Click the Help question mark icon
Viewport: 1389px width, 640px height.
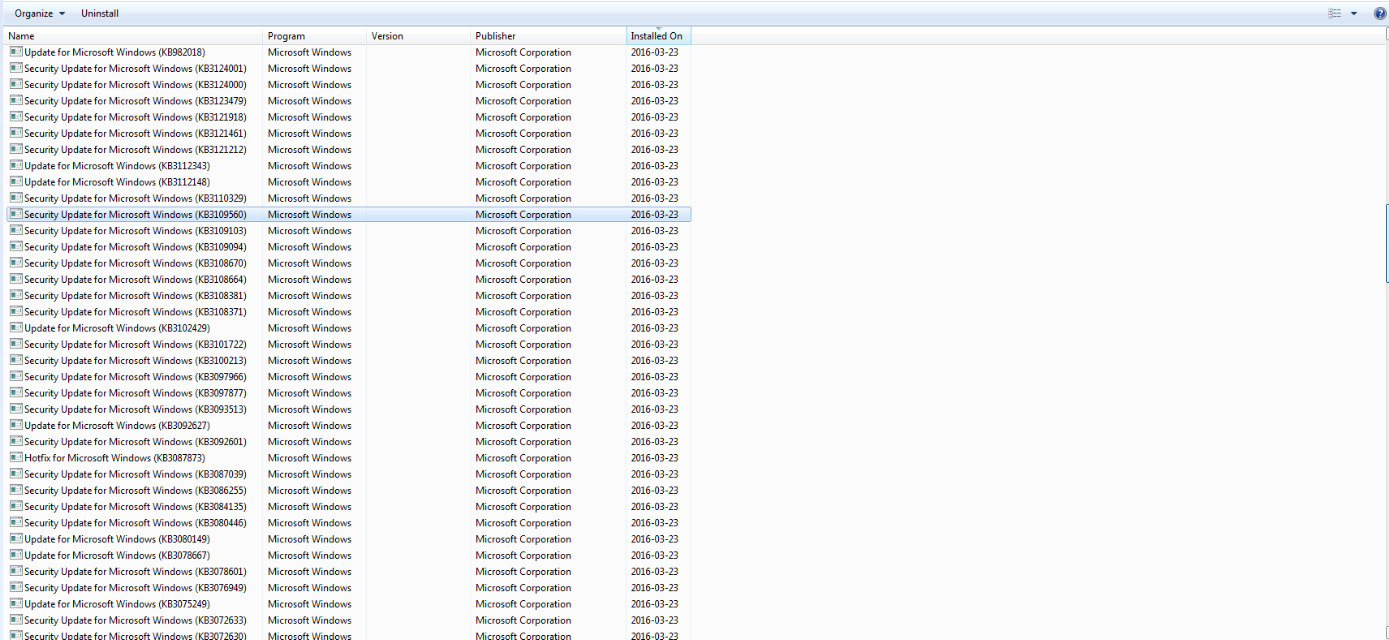(x=1381, y=13)
